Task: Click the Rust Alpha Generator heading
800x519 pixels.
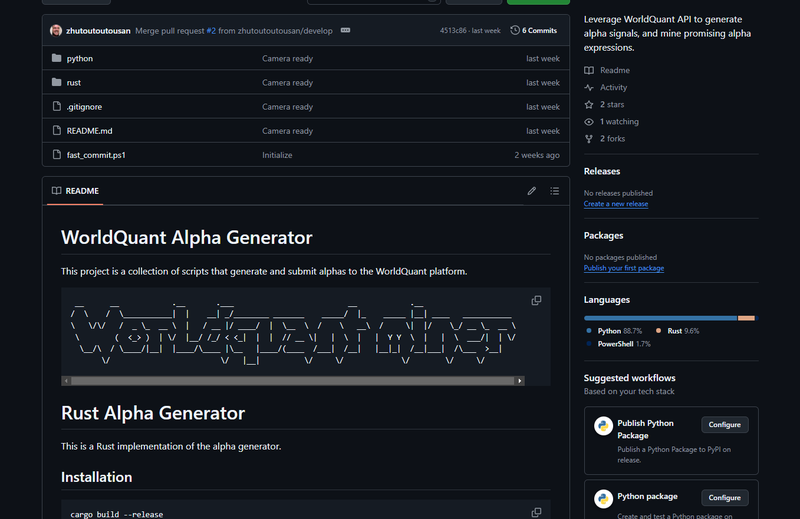Action: pos(153,413)
